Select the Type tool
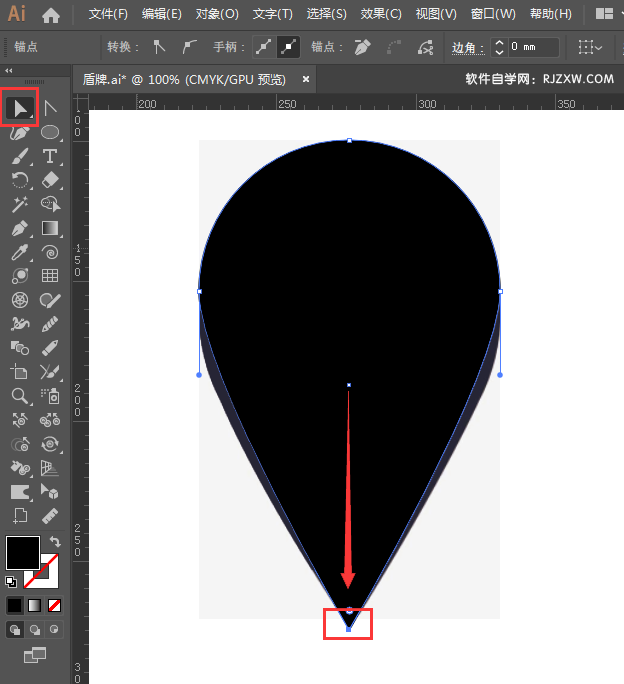 pos(49,156)
